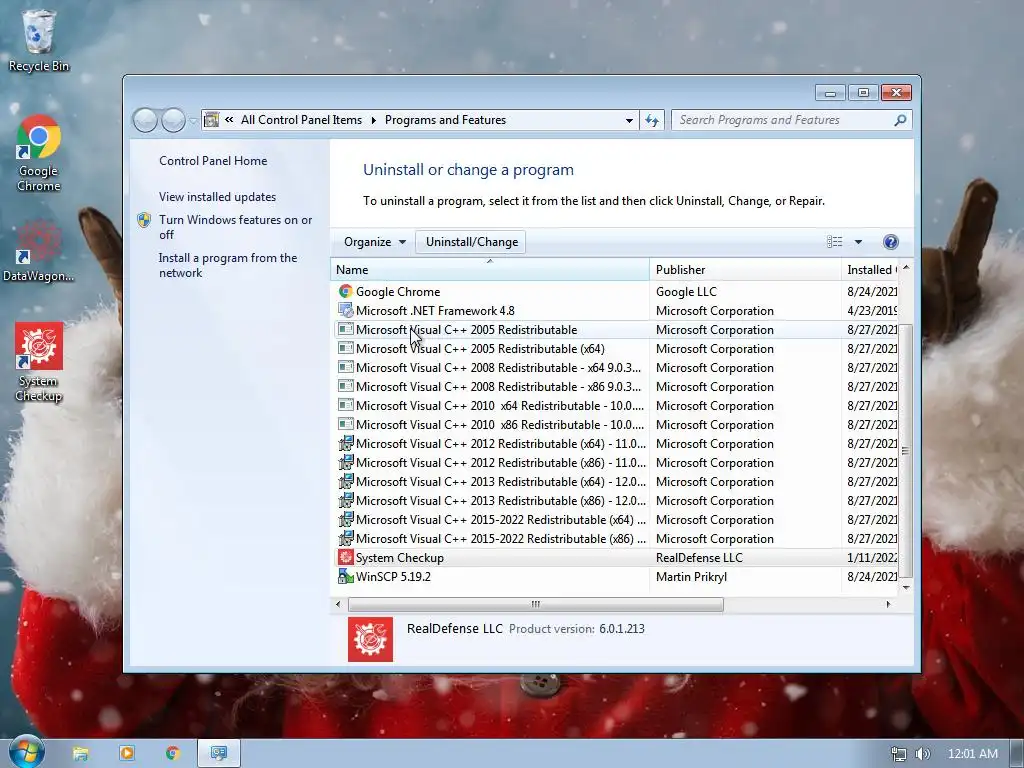Select Microsoft Visual C++ 2012 Redistributable (x64)

click(x=616, y=443)
